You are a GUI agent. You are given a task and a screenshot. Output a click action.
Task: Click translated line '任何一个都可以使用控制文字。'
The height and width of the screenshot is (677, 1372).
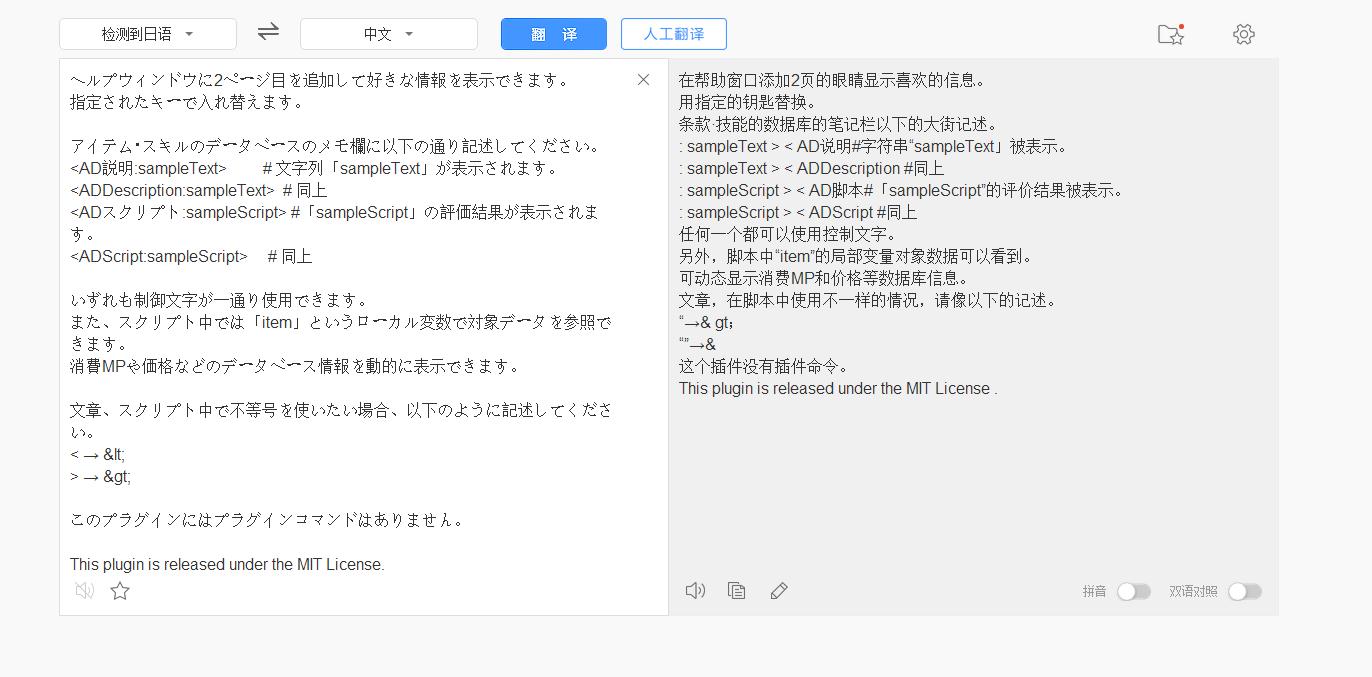tap(789, 234)
